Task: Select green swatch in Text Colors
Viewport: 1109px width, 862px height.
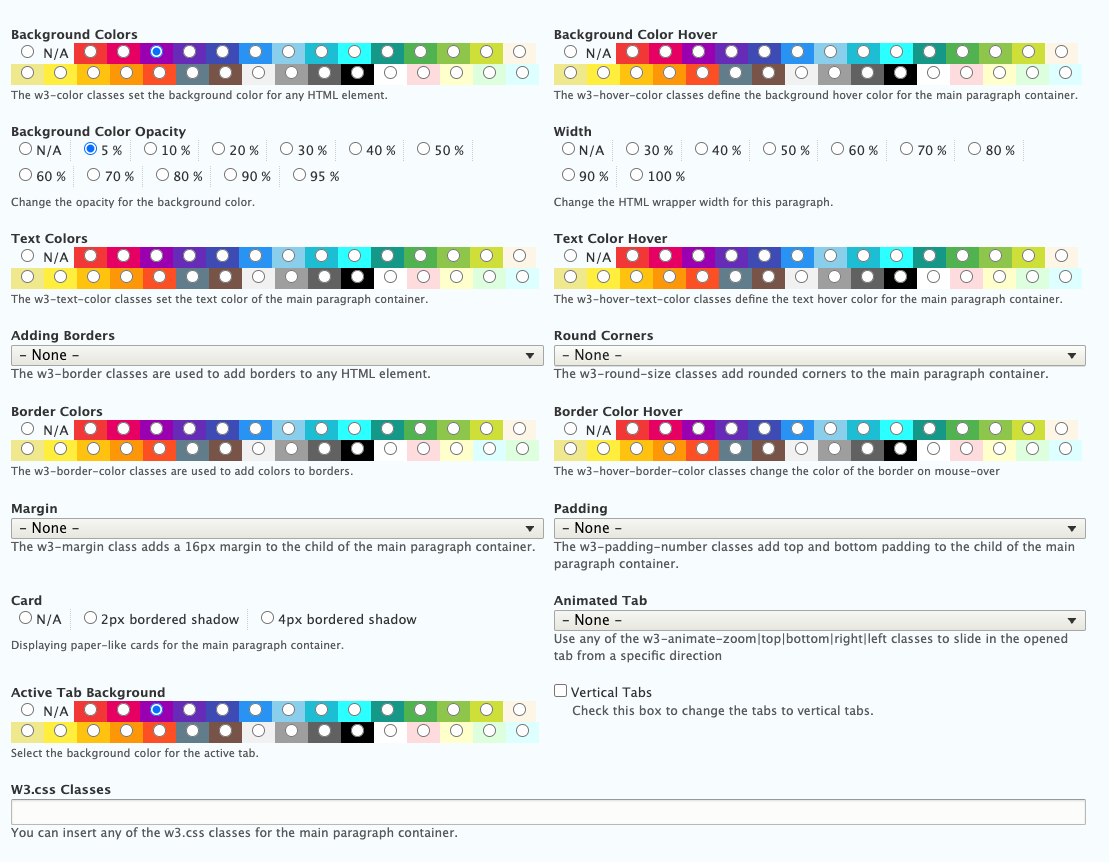Action: point(421,255)
